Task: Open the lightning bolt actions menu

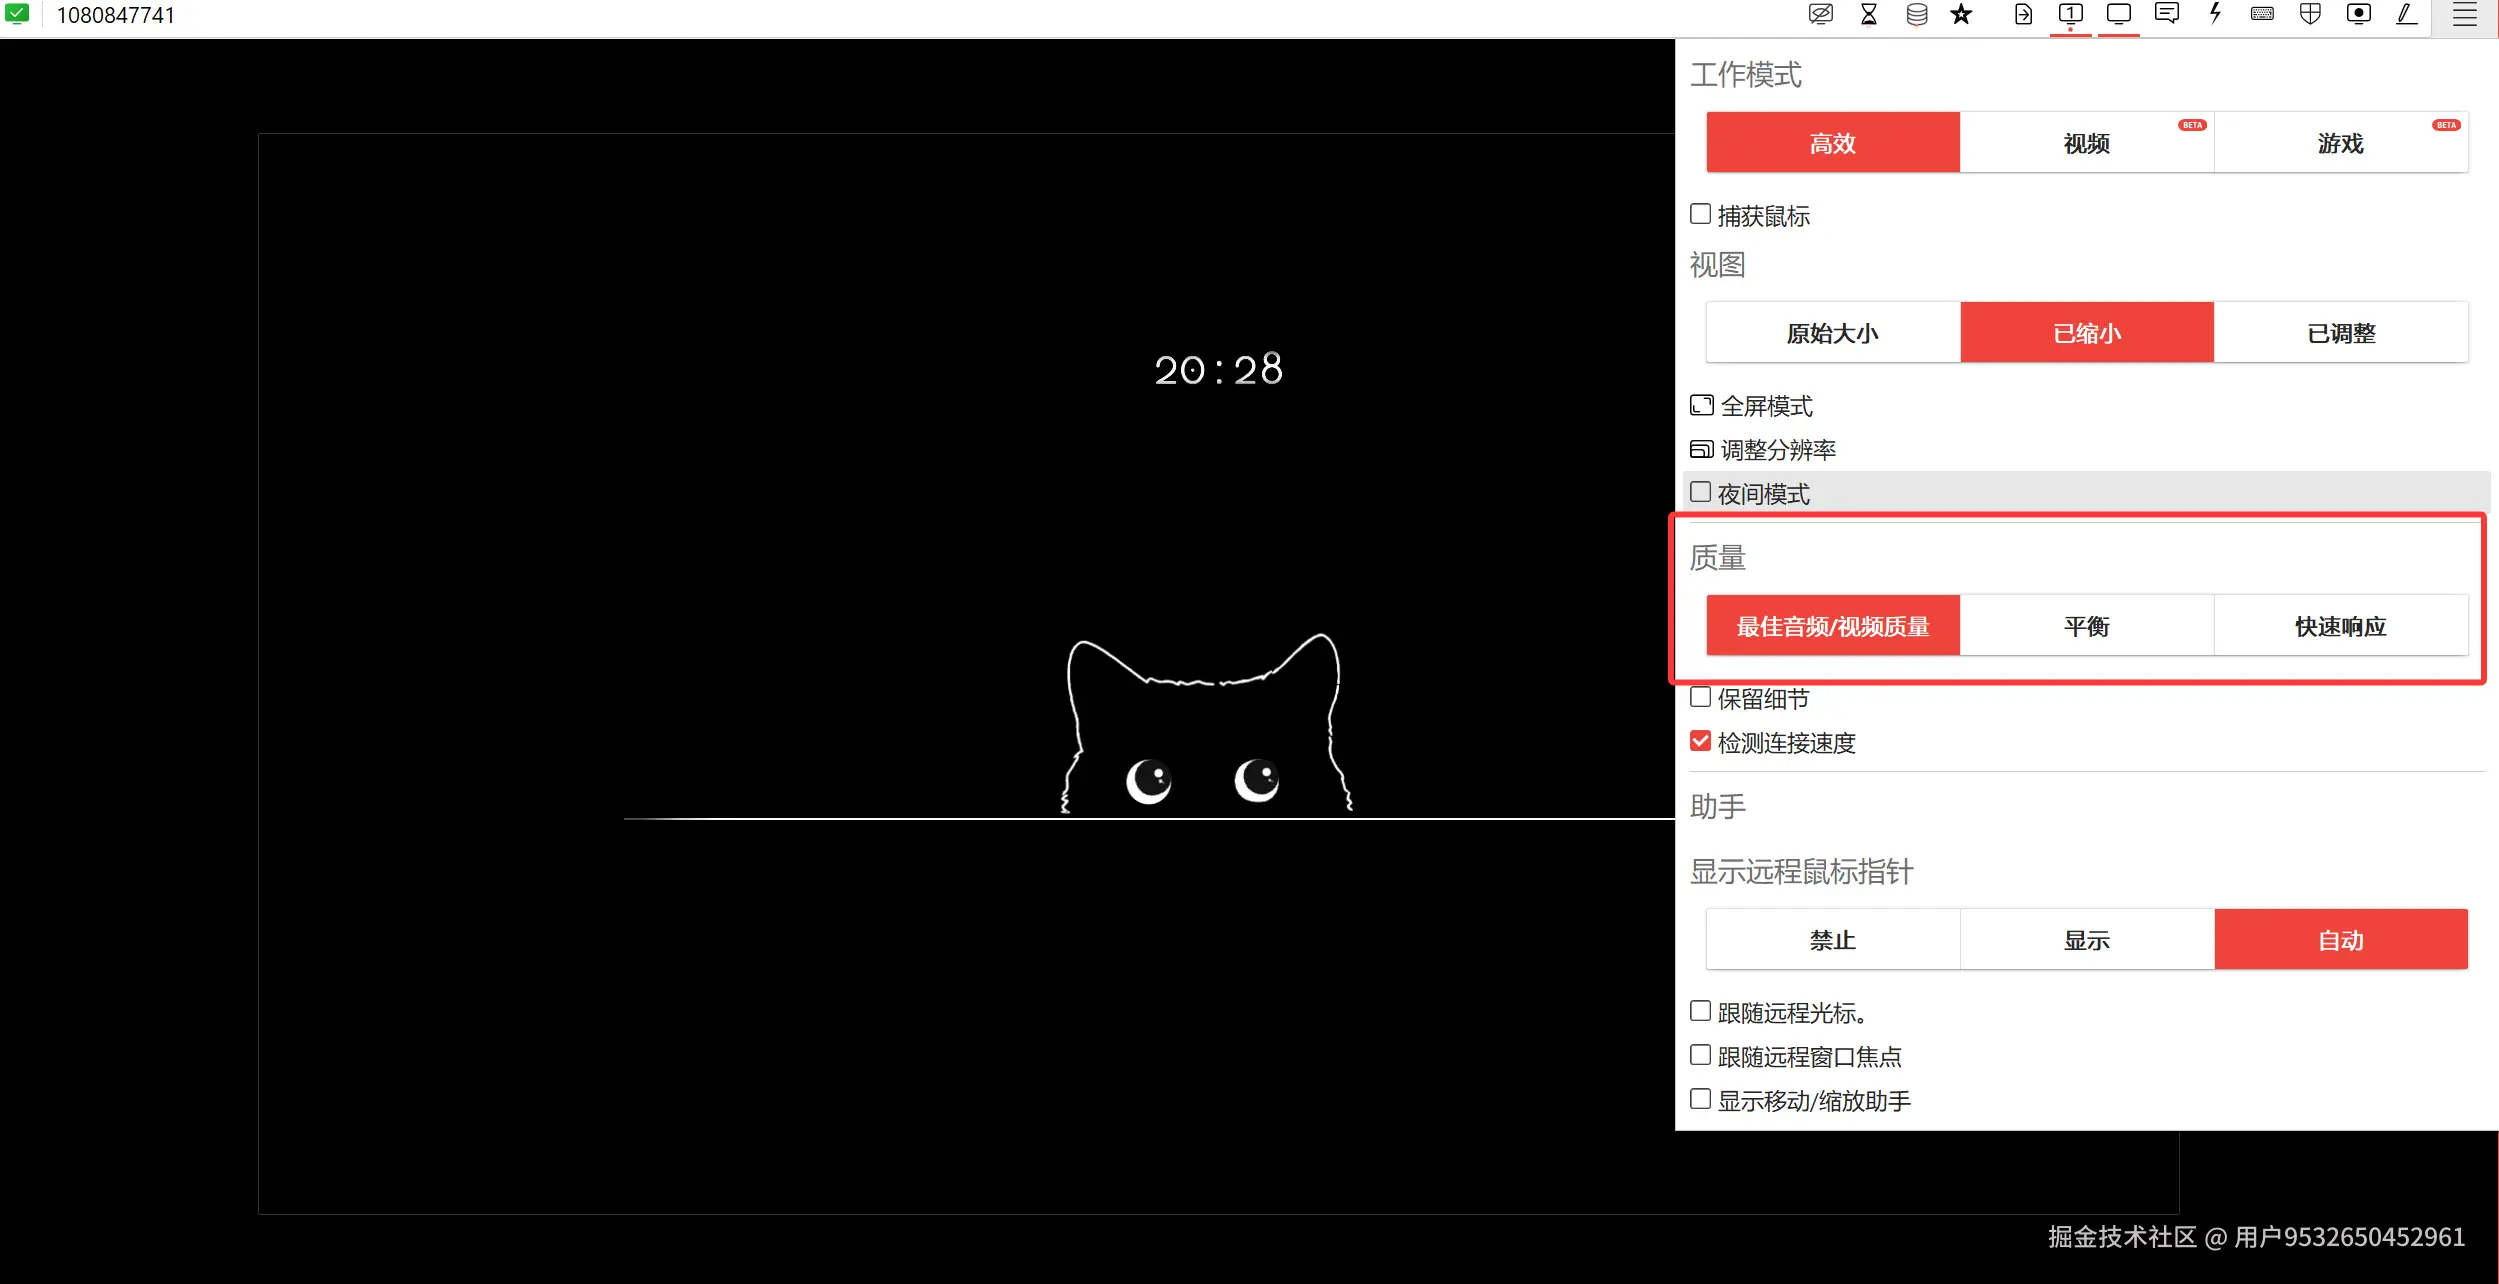Action: tap(2215, 14)
